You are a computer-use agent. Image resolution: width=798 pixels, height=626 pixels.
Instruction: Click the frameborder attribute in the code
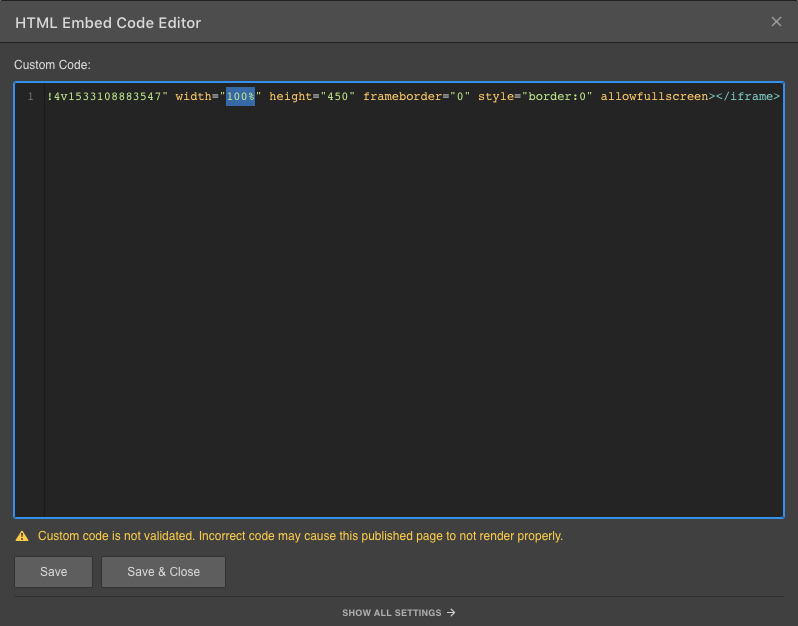[402, 97]
